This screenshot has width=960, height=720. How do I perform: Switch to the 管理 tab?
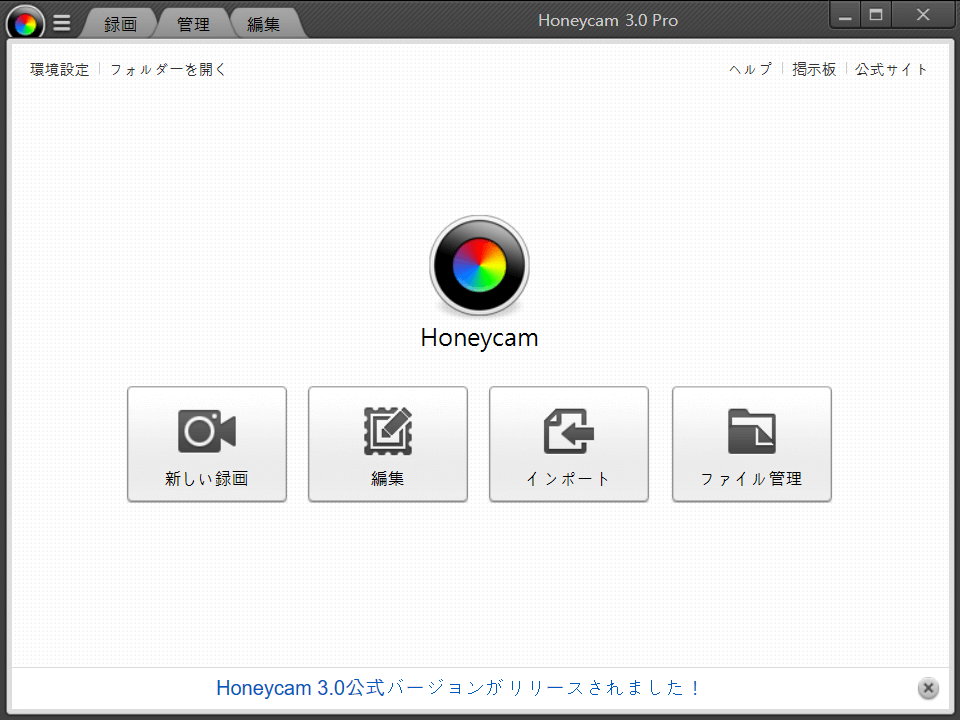point(192,23)
